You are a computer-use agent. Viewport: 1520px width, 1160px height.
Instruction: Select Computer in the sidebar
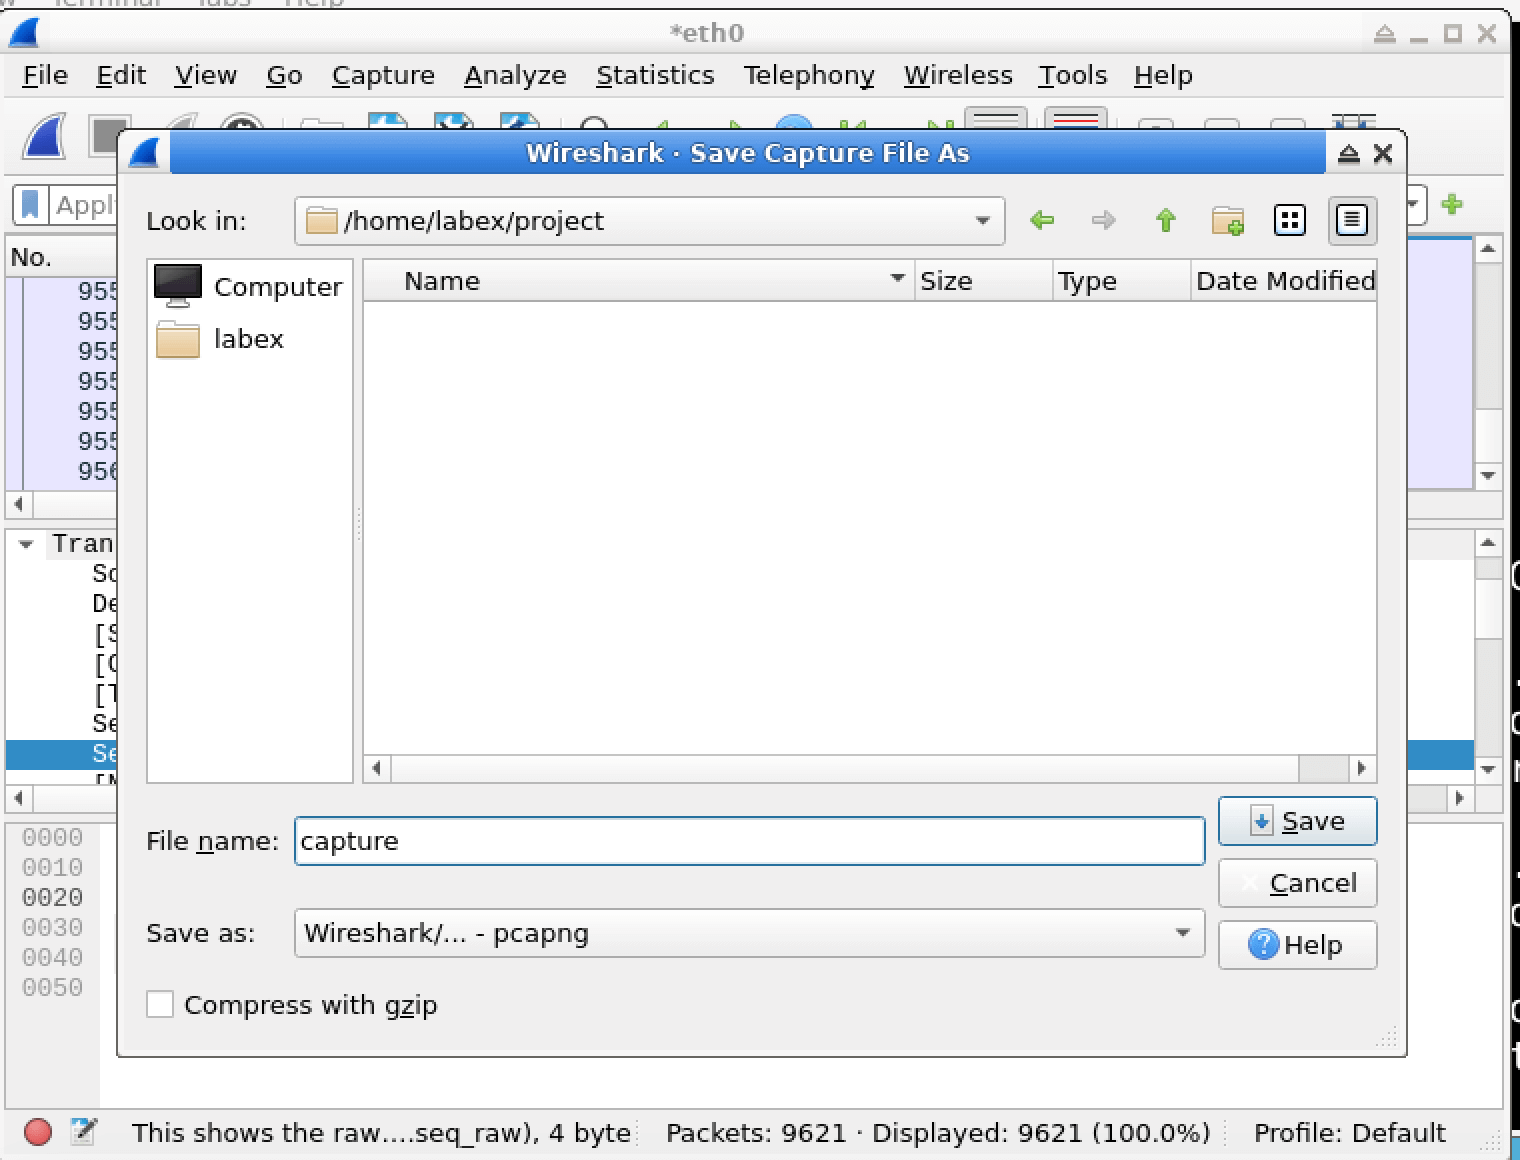click(249, 287)
